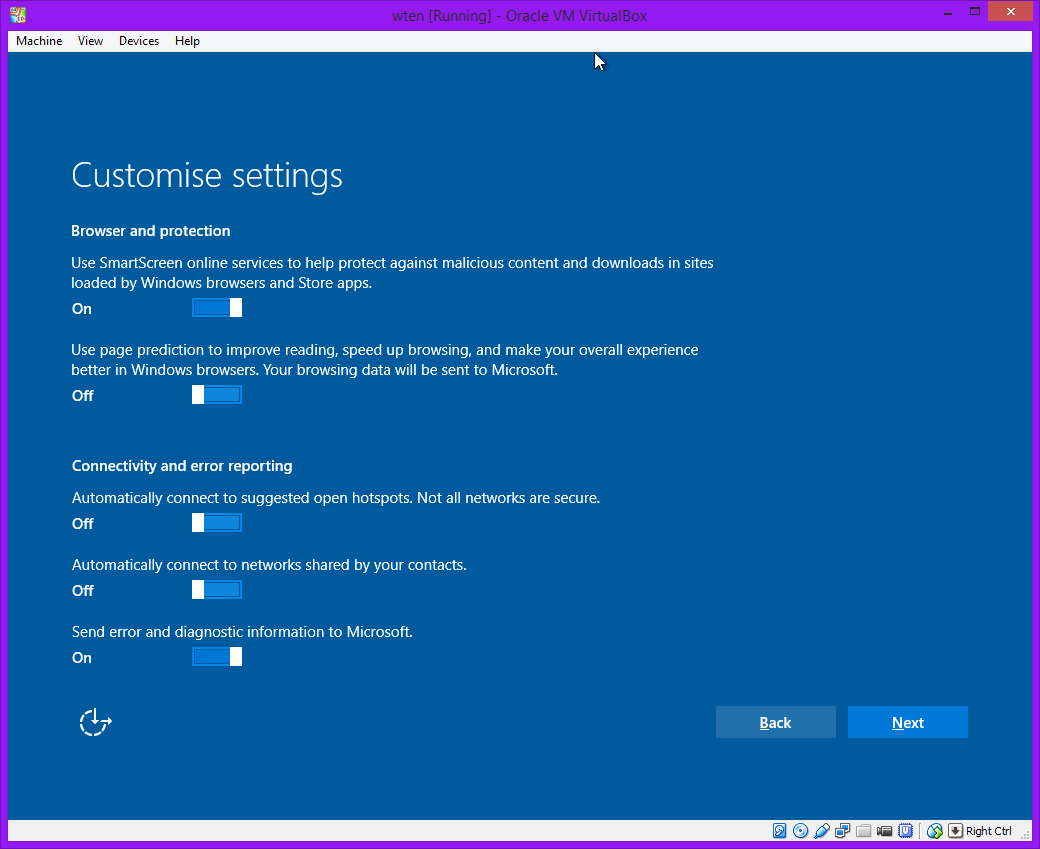The height and width of the screenshot is (849, 1040).
Task: Turn off the SmartScreen online services toggle
Action: coord(217,308)
